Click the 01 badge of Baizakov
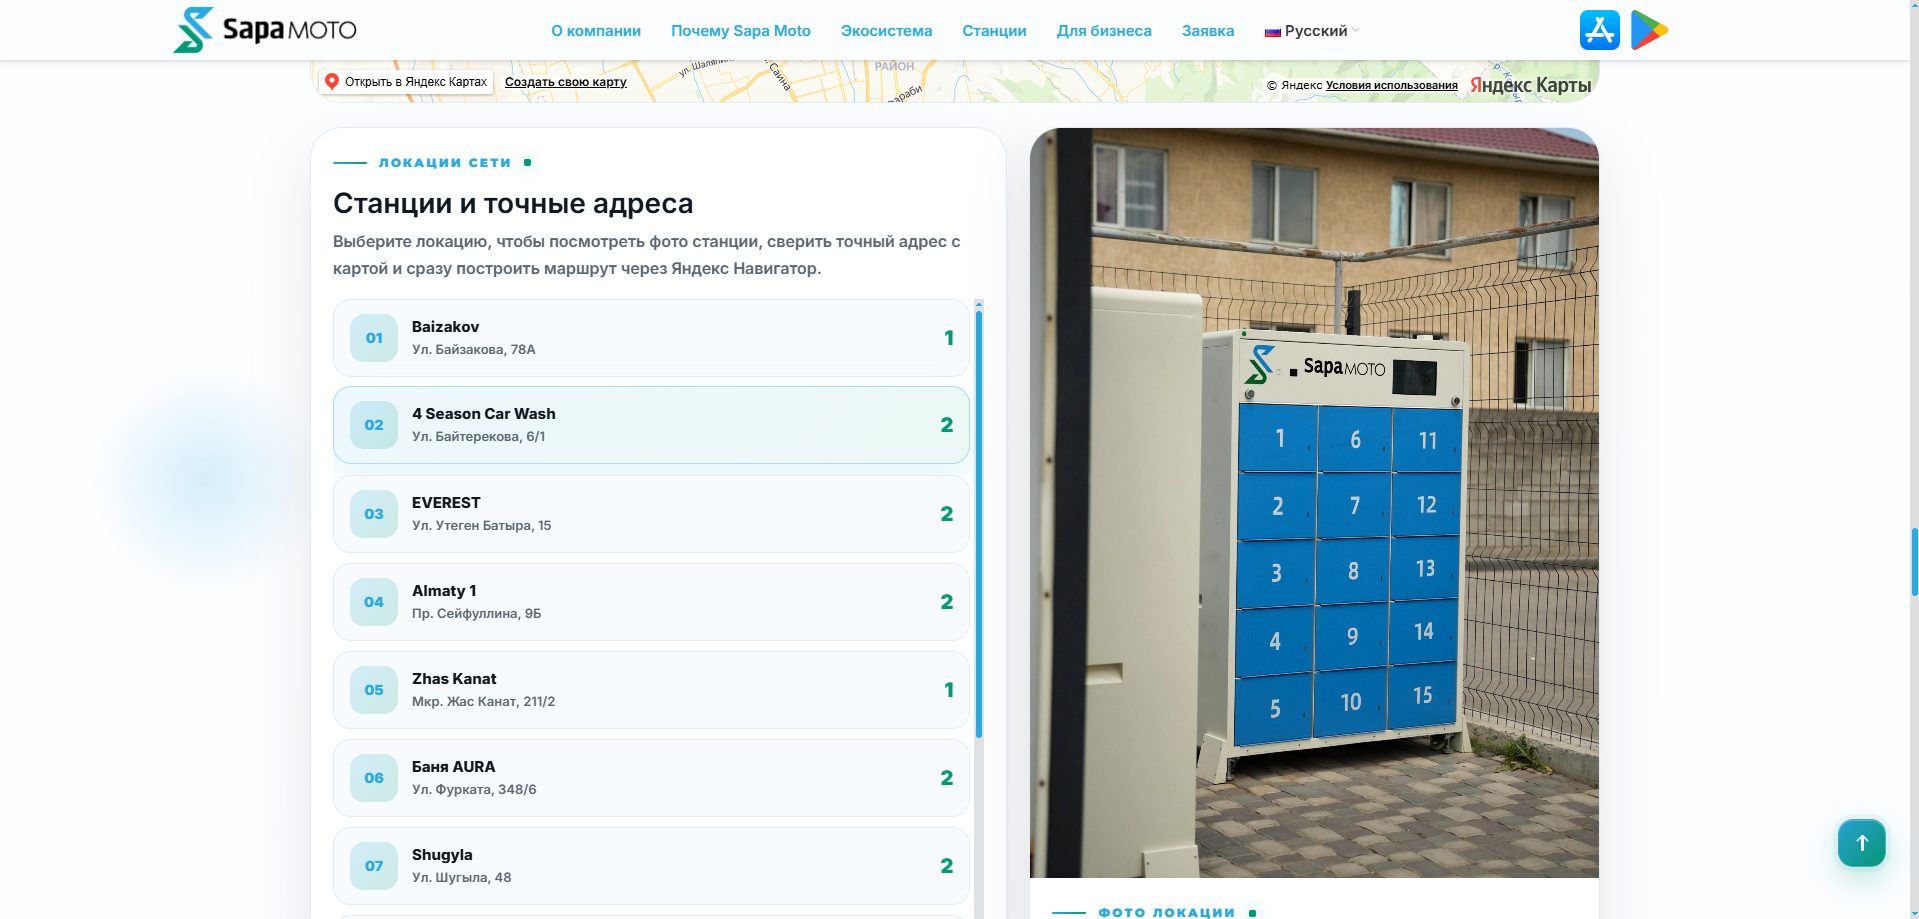 click(x=374, y=338)
